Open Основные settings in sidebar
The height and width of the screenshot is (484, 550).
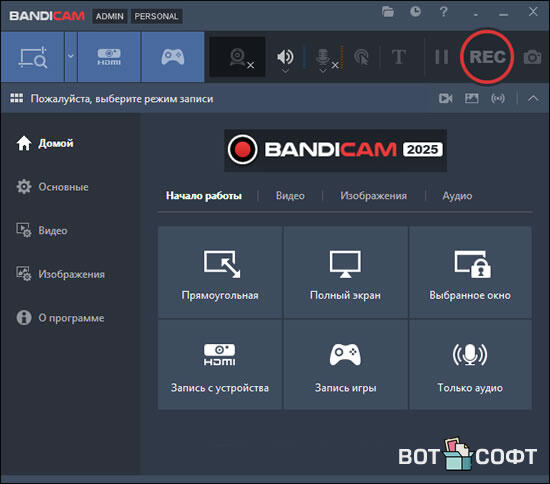[x=52, y=187]
